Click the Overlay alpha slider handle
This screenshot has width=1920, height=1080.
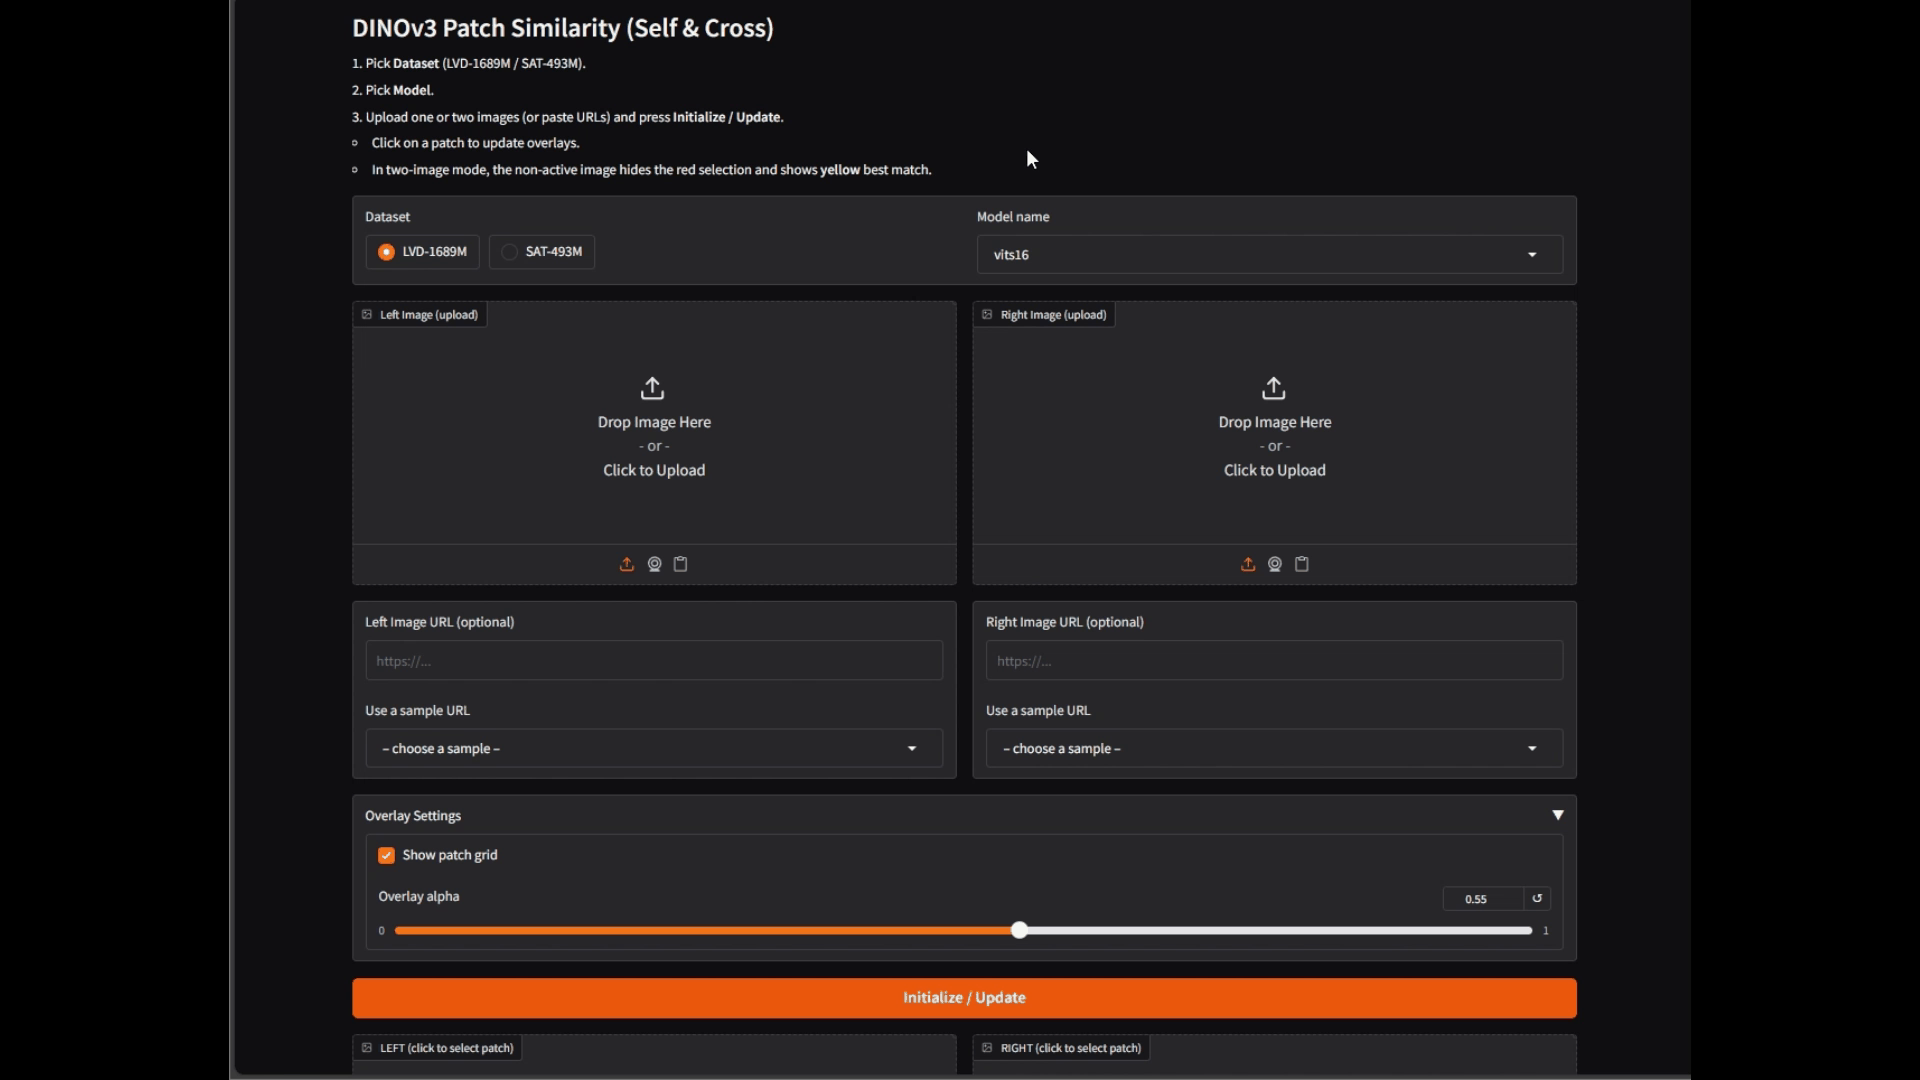click(x=1019, y=930)
